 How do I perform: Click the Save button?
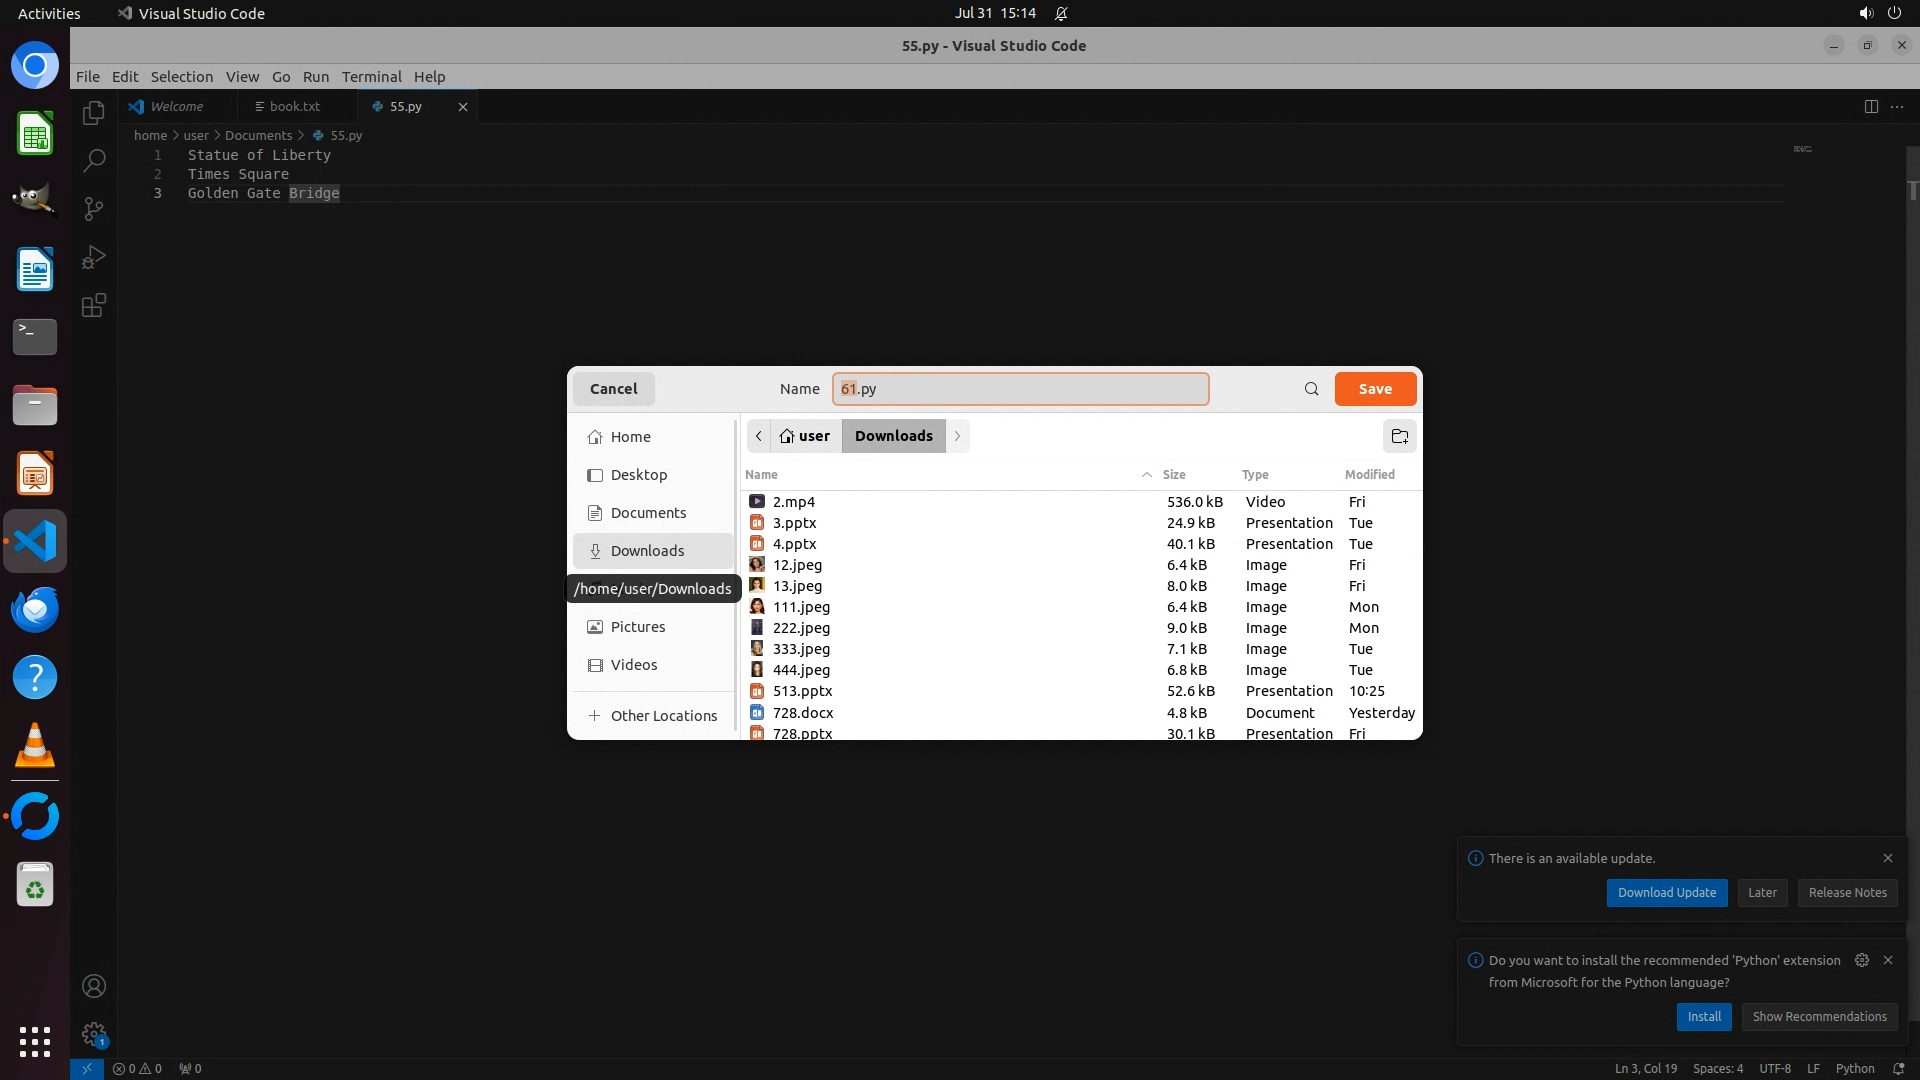point(1374,389)
